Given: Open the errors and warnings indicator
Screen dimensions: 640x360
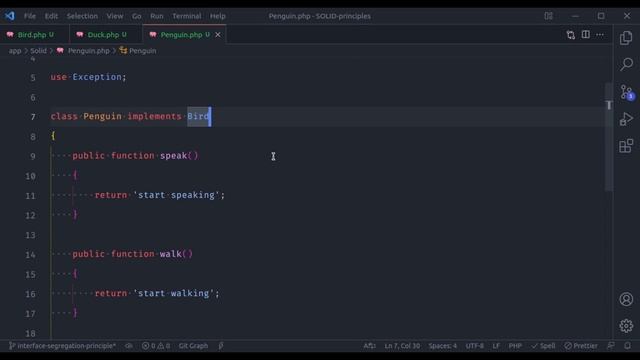Looking at the screenshot, I should click(156, 346).
